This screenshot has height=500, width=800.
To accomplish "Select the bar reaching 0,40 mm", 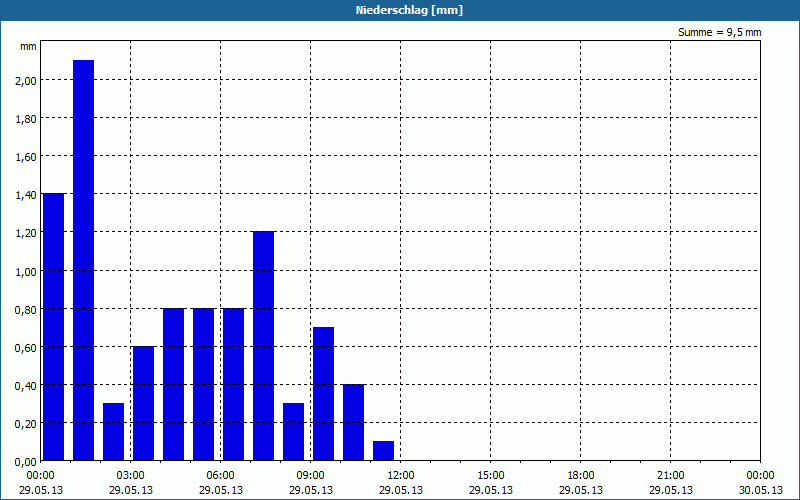I will [354, 422].
